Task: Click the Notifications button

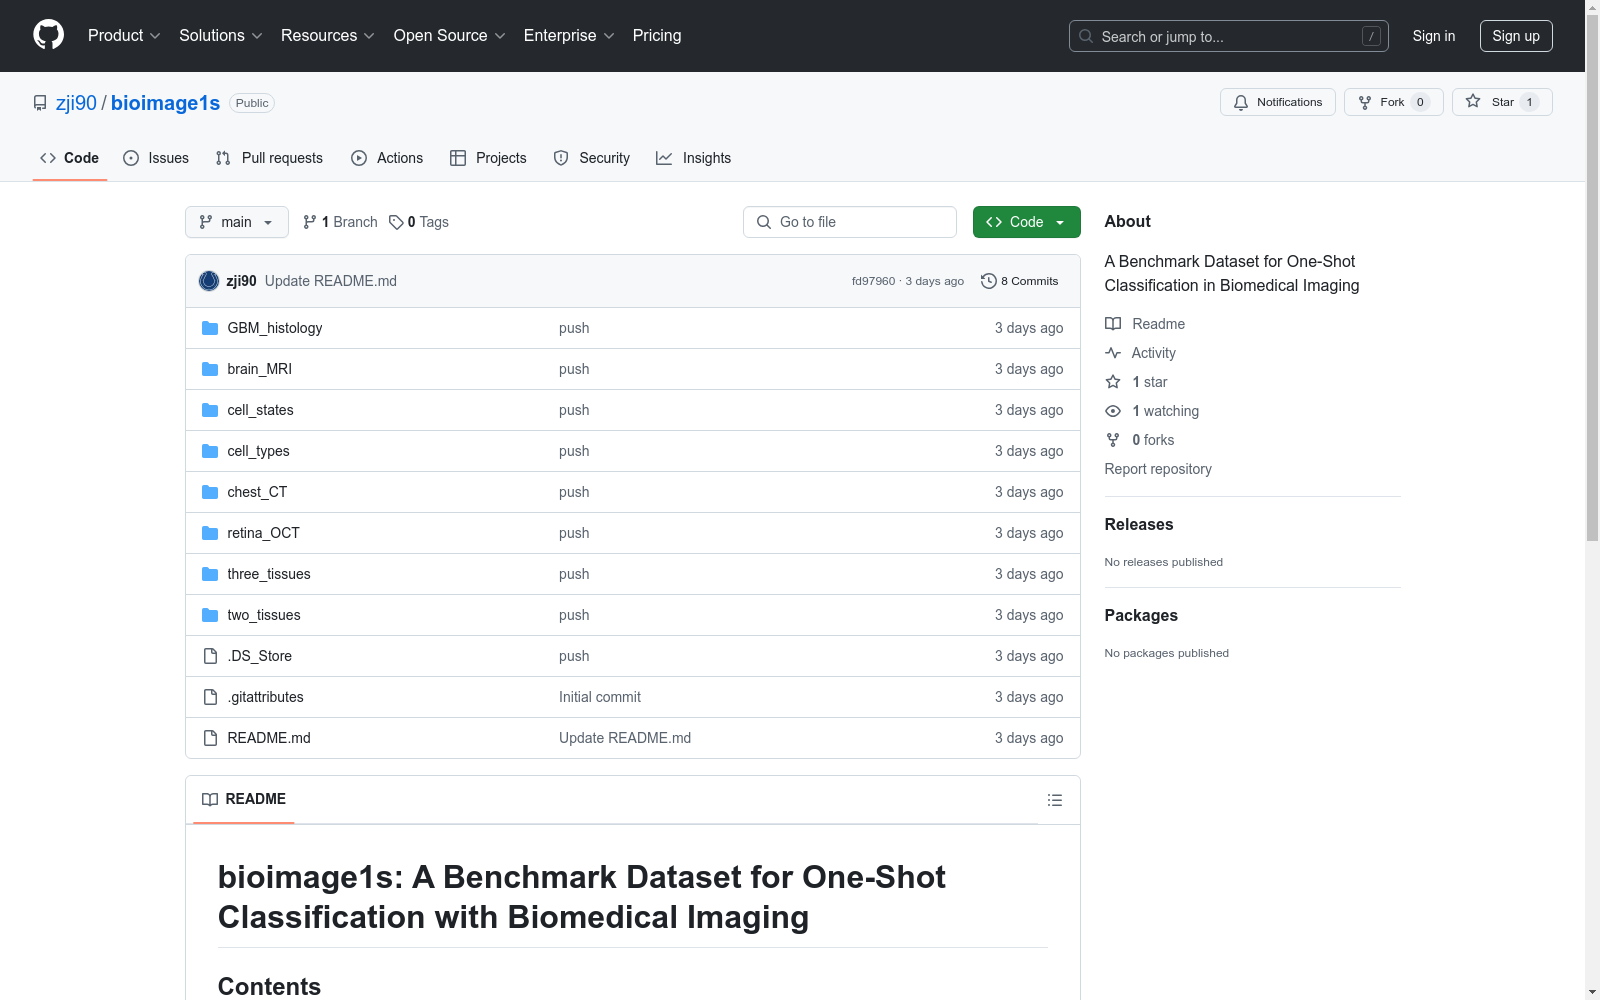Action: pos(1278,102)
